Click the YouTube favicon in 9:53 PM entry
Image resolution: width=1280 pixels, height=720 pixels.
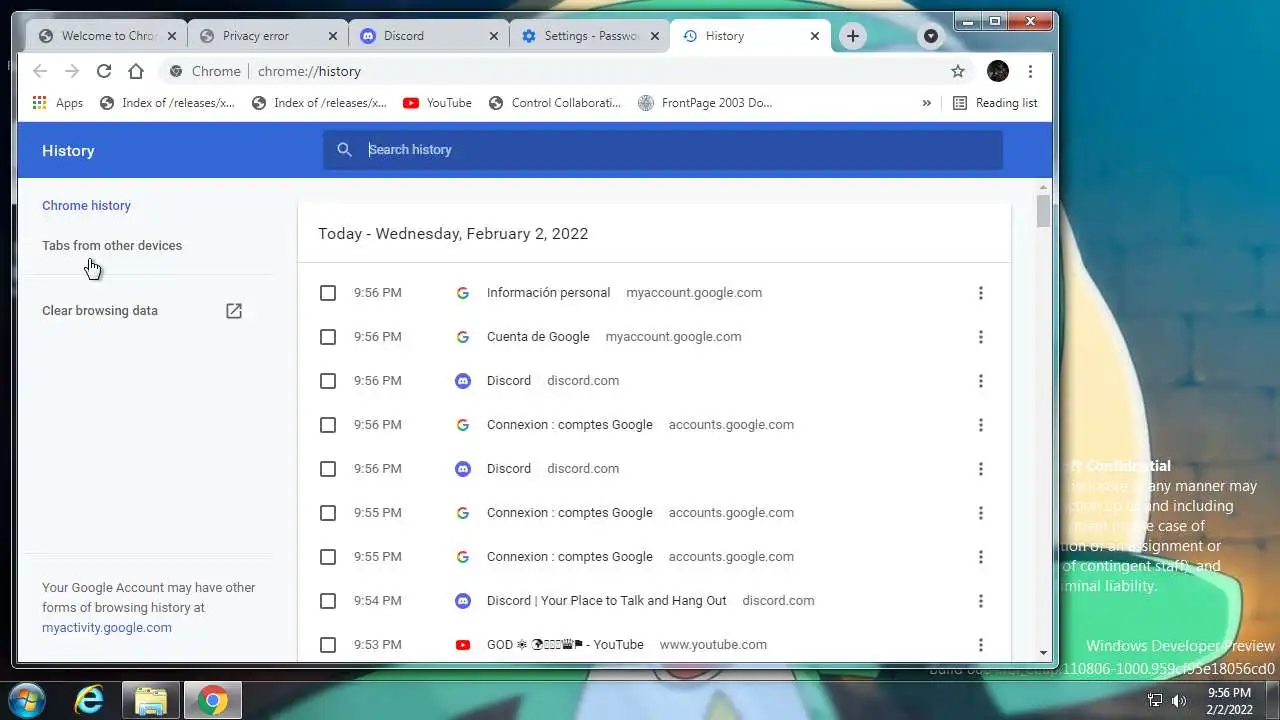pos(463,645)
